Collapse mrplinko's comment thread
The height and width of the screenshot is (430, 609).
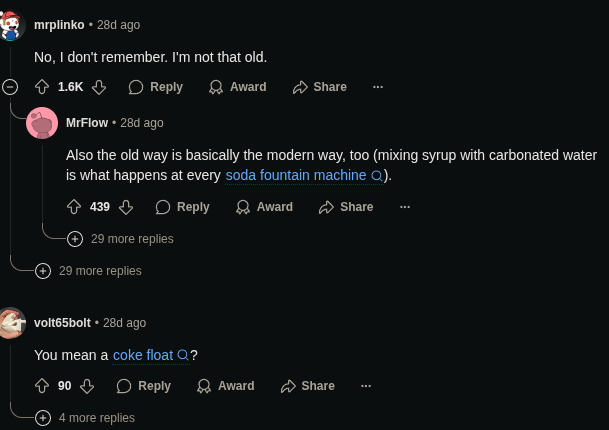(x=10, y=87)
